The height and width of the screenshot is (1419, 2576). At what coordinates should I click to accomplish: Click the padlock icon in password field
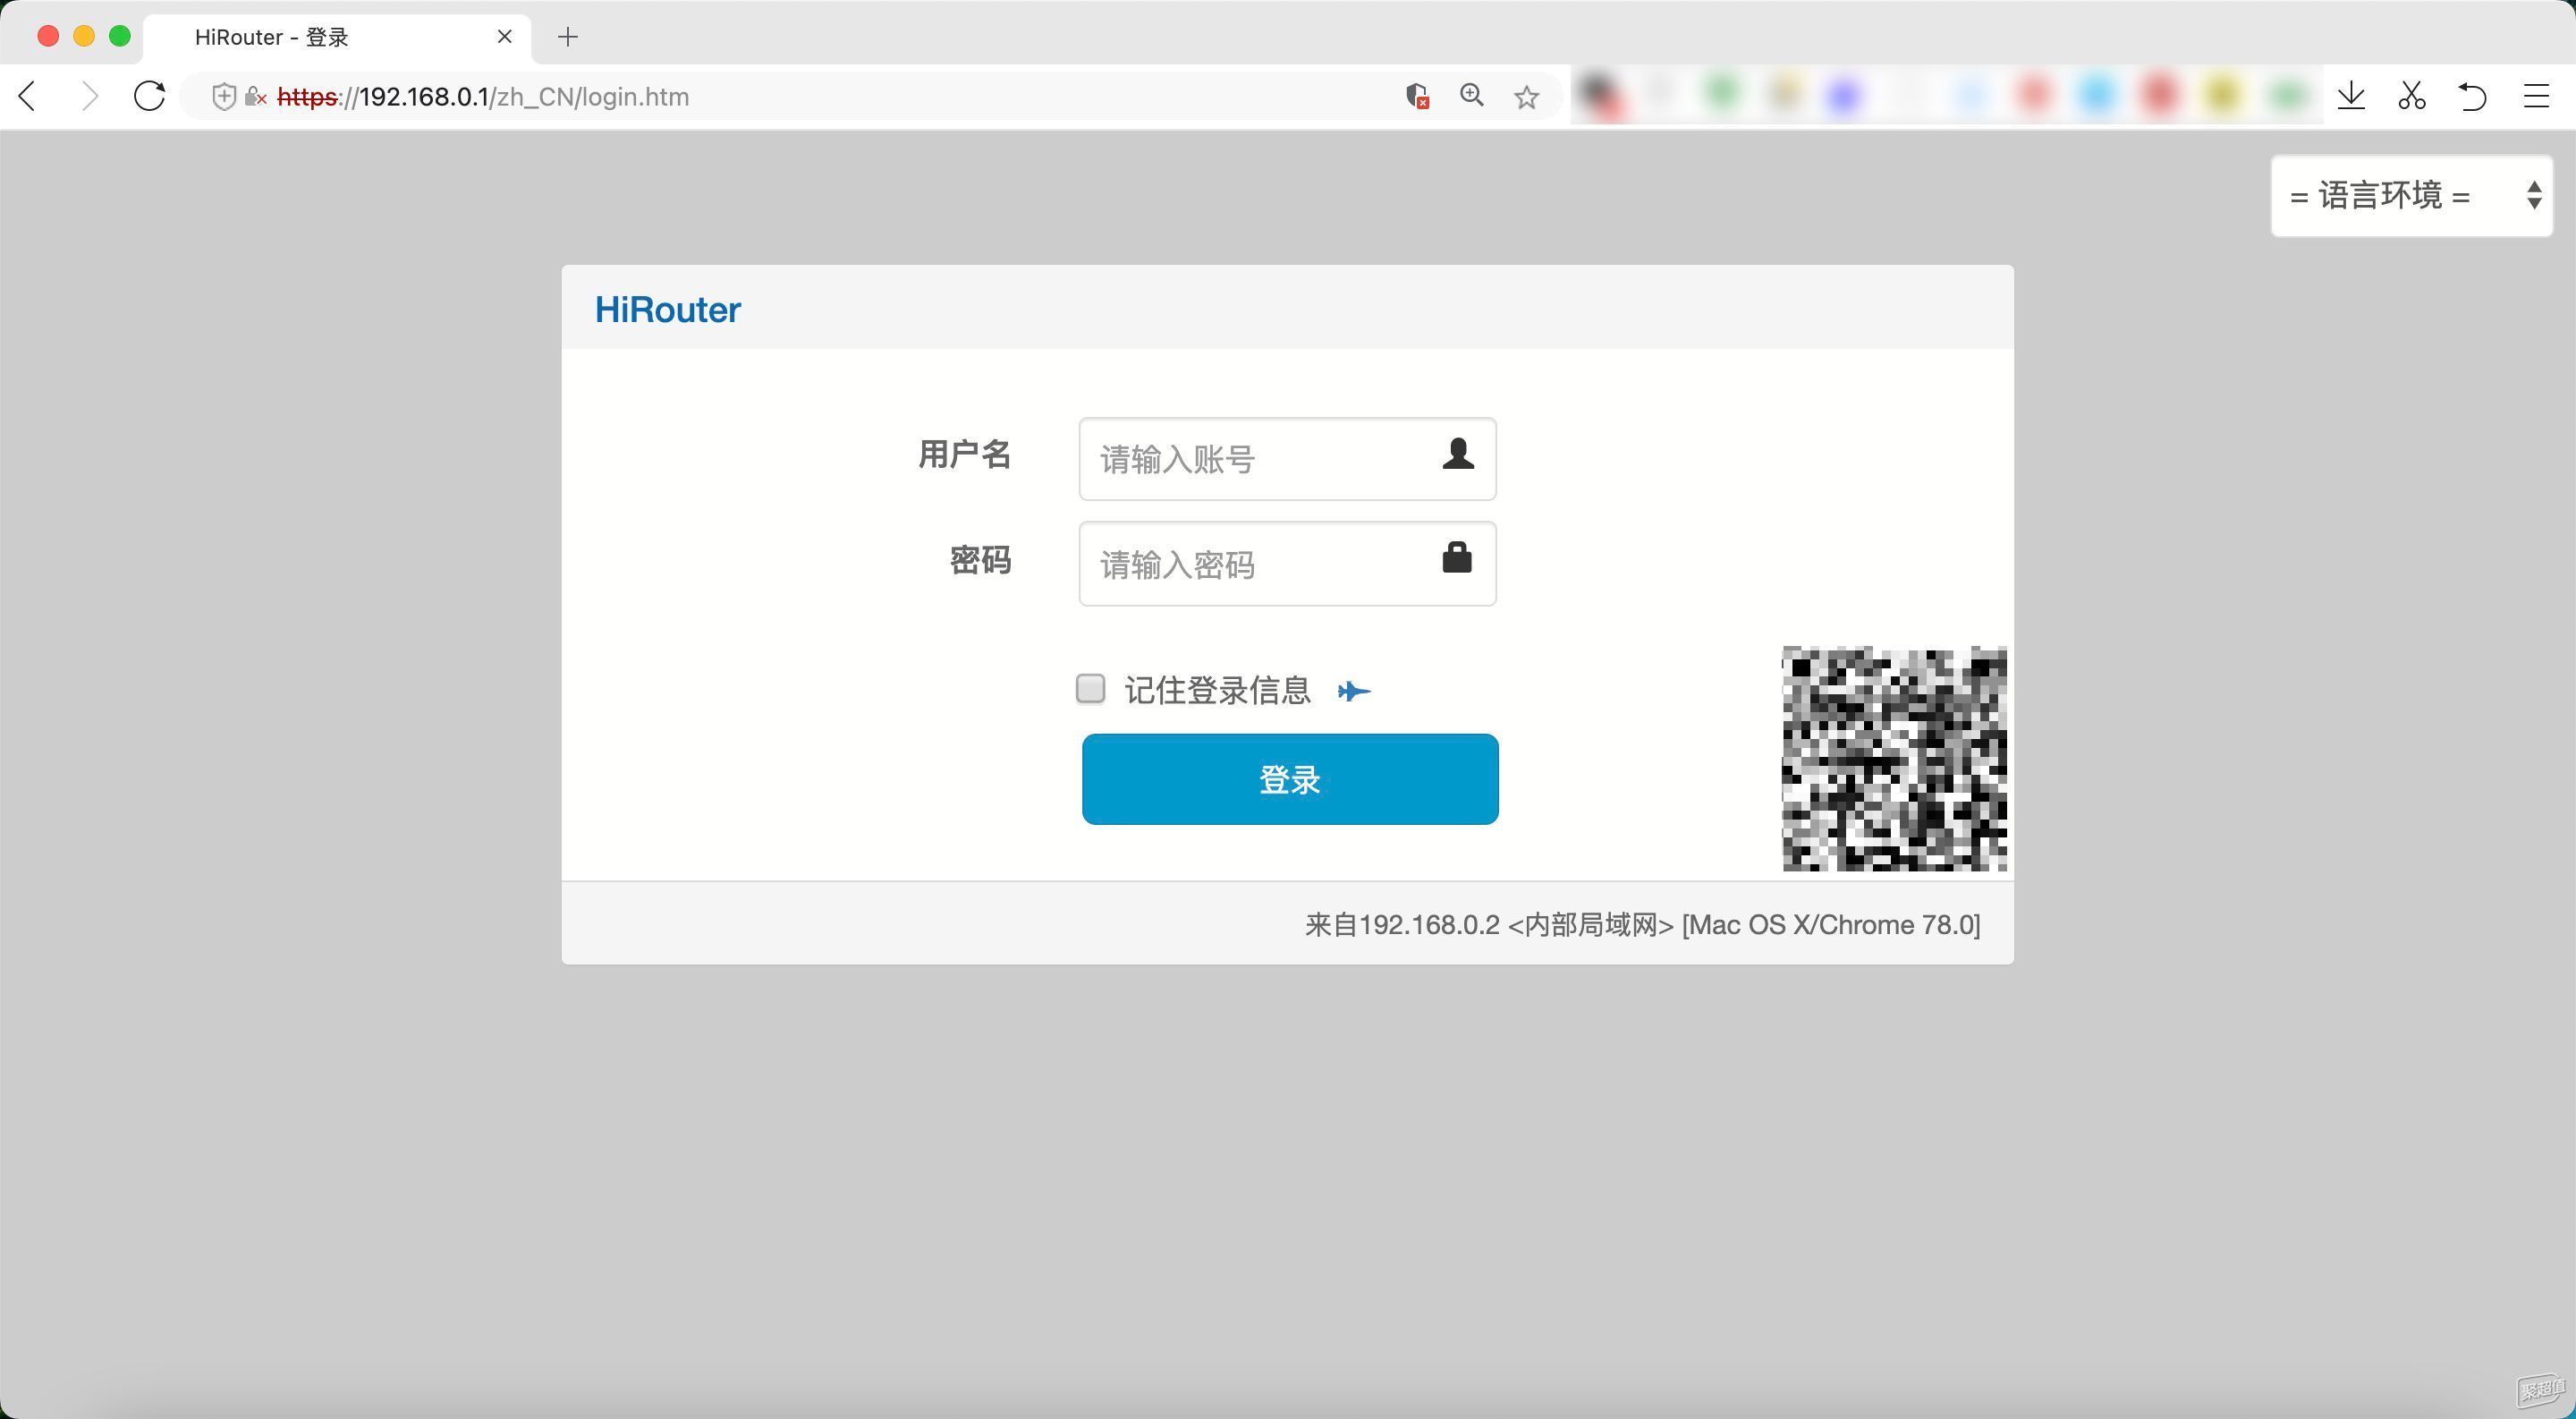[1457, 557]
